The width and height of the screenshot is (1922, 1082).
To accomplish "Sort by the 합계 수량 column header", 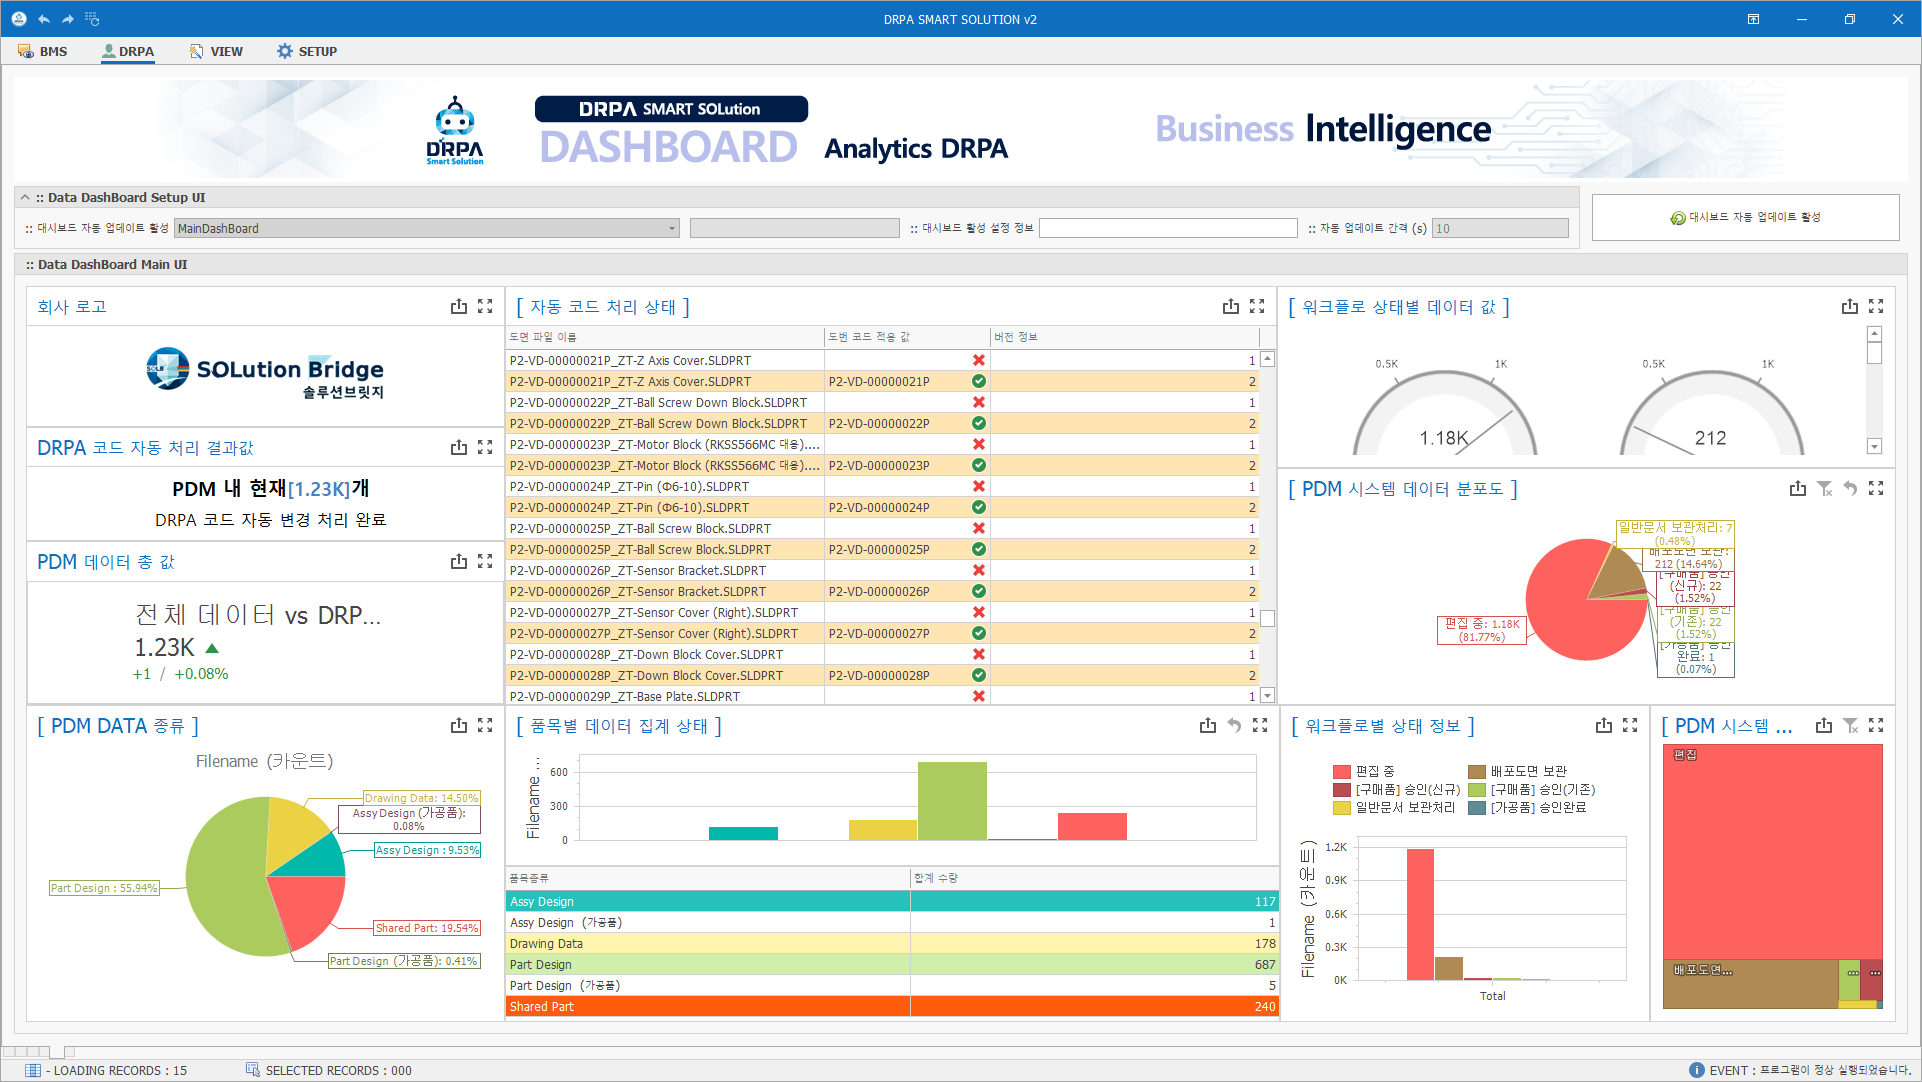I will (x=1095, y=878).
